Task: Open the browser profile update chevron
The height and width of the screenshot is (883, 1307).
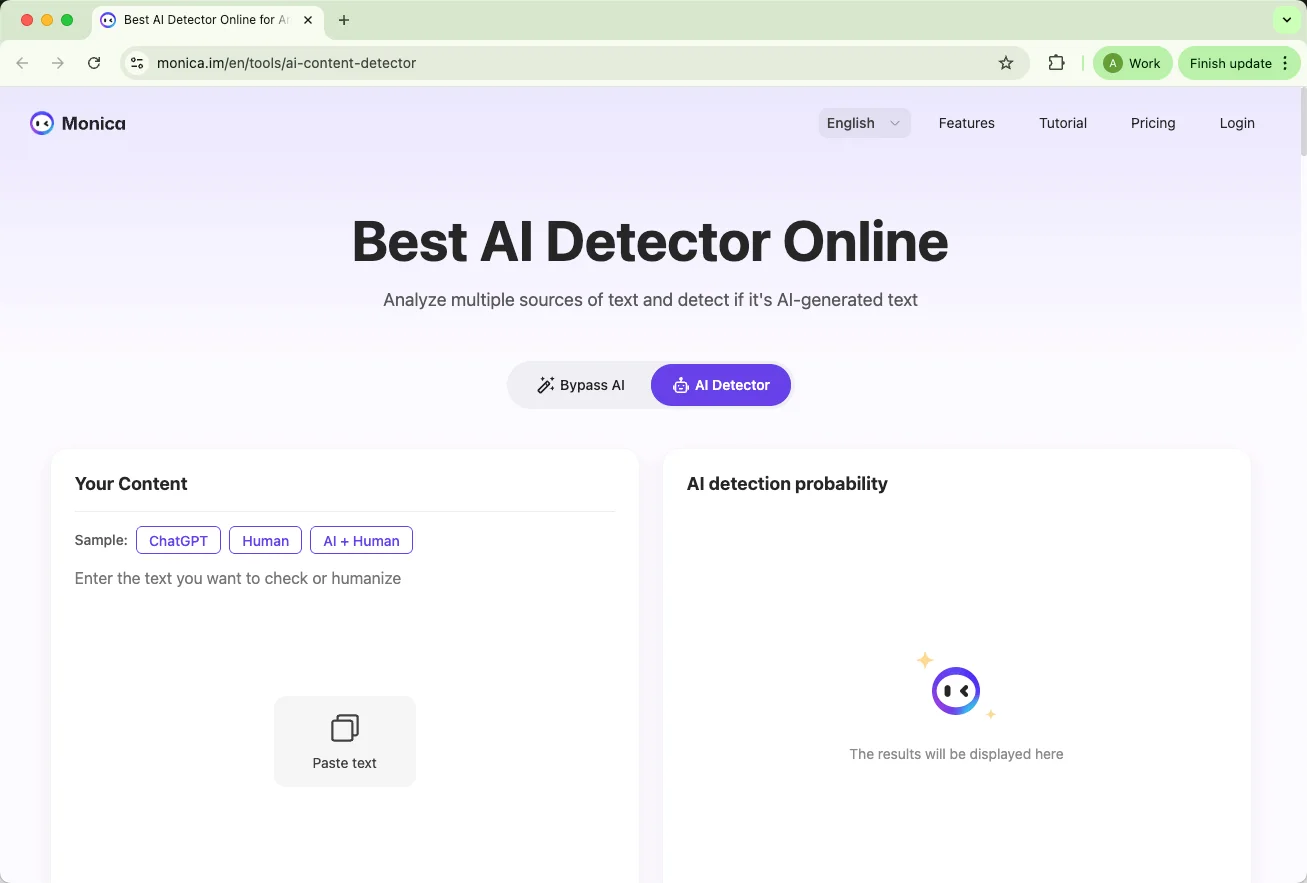Action: click(x=1286, y=19)
